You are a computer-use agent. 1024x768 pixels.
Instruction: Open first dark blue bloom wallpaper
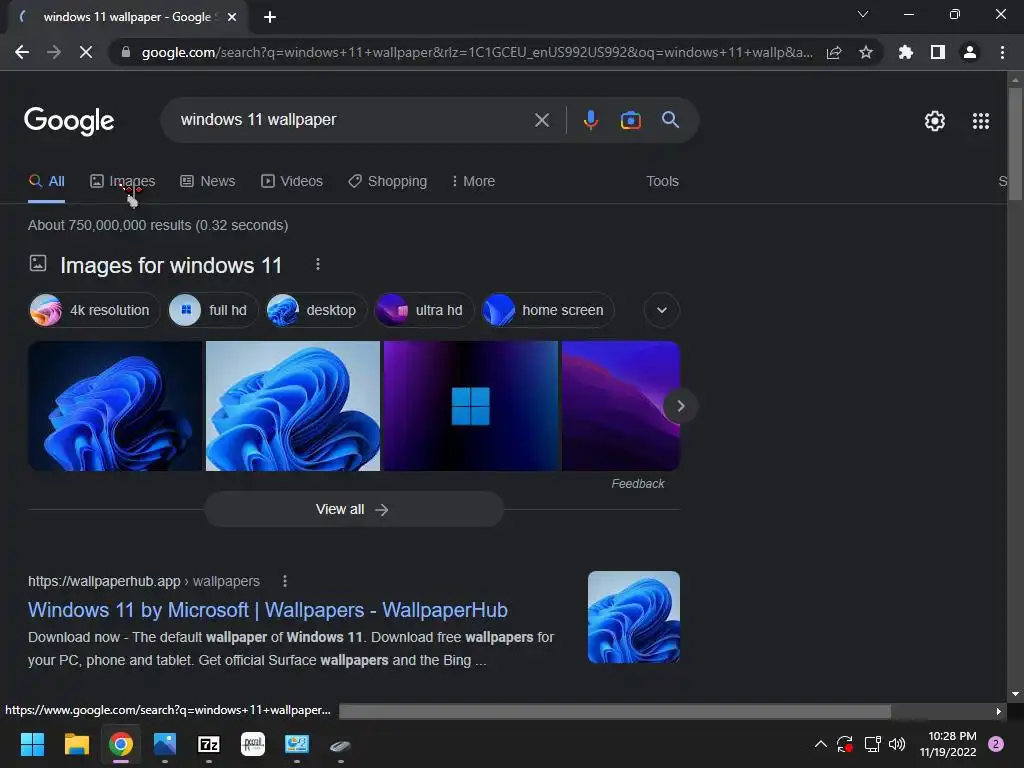115,406
